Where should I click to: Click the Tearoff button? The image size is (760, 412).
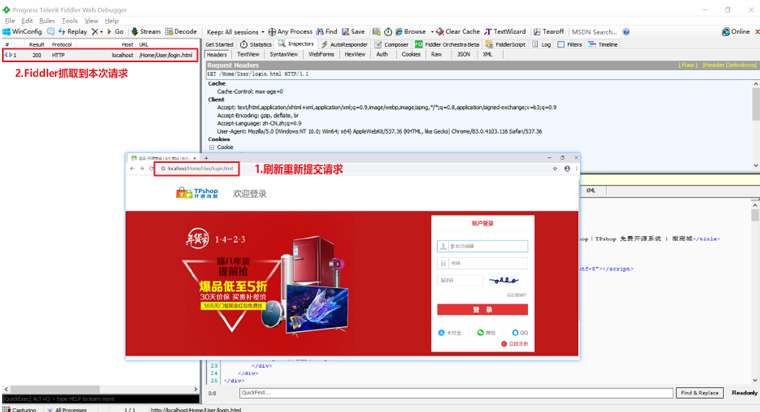click(x=549, y=32)
